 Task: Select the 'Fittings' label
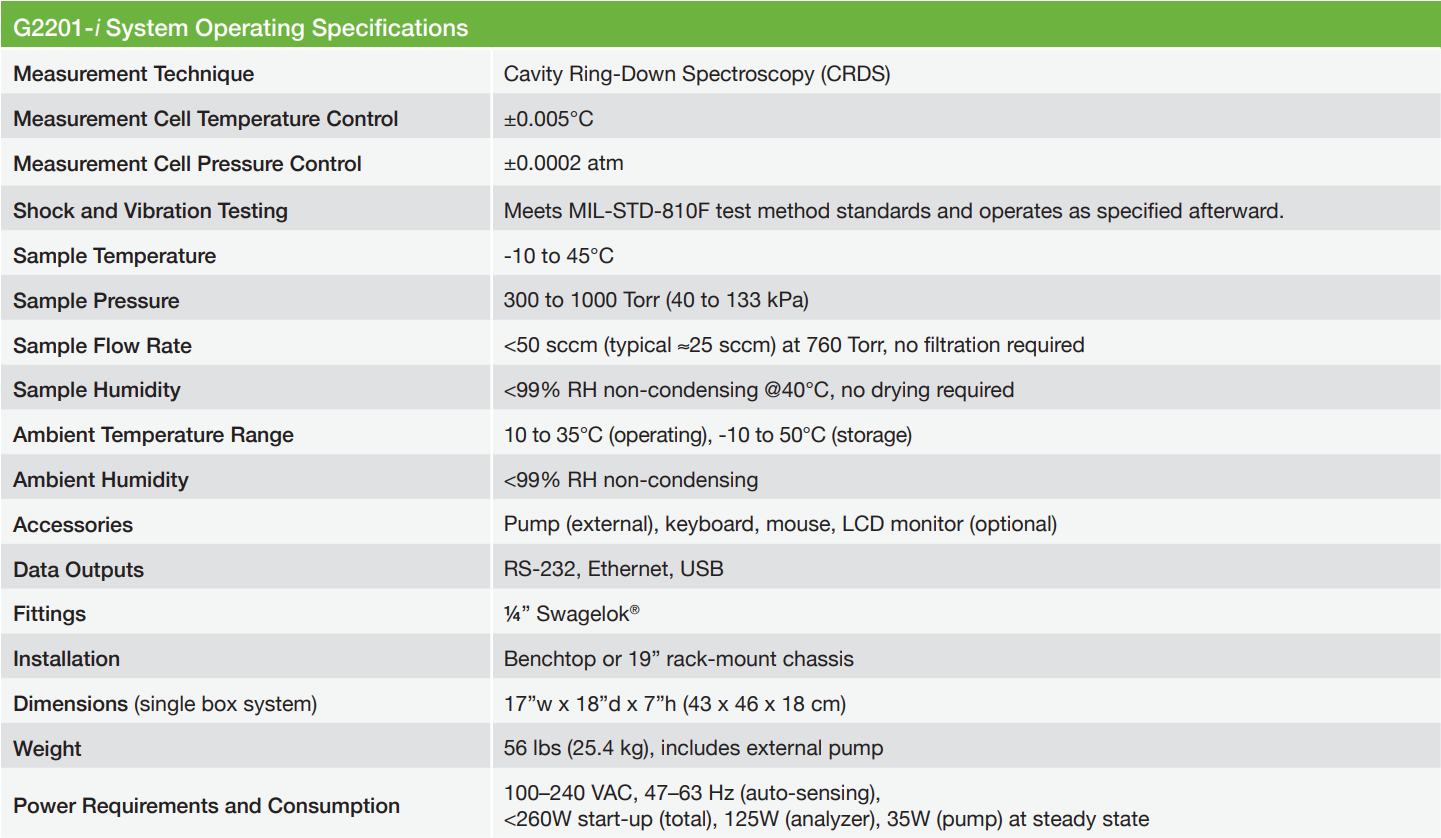(50, 614)
